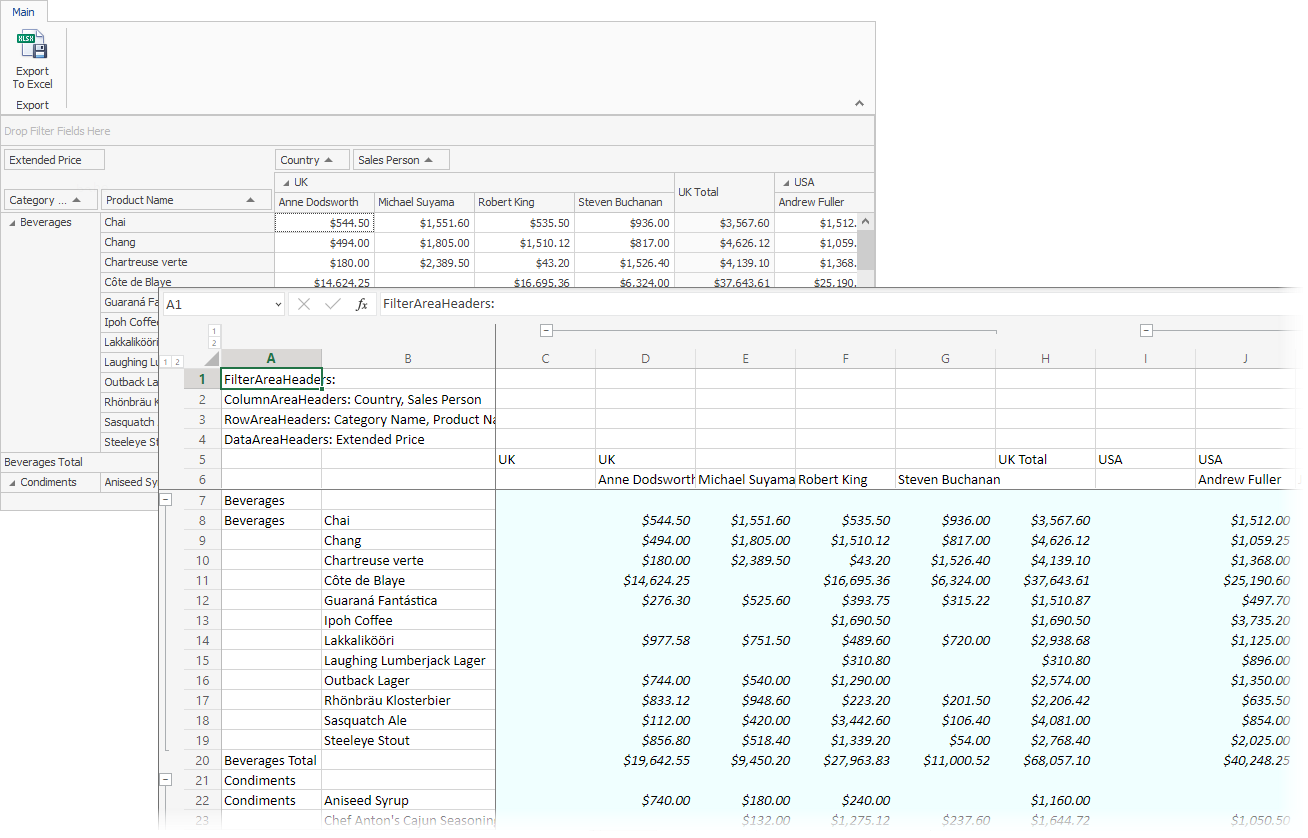The image size is (1308, 838).
Task: Collapse the ribbon with the chevron arrow
Action: coord(860,103)
